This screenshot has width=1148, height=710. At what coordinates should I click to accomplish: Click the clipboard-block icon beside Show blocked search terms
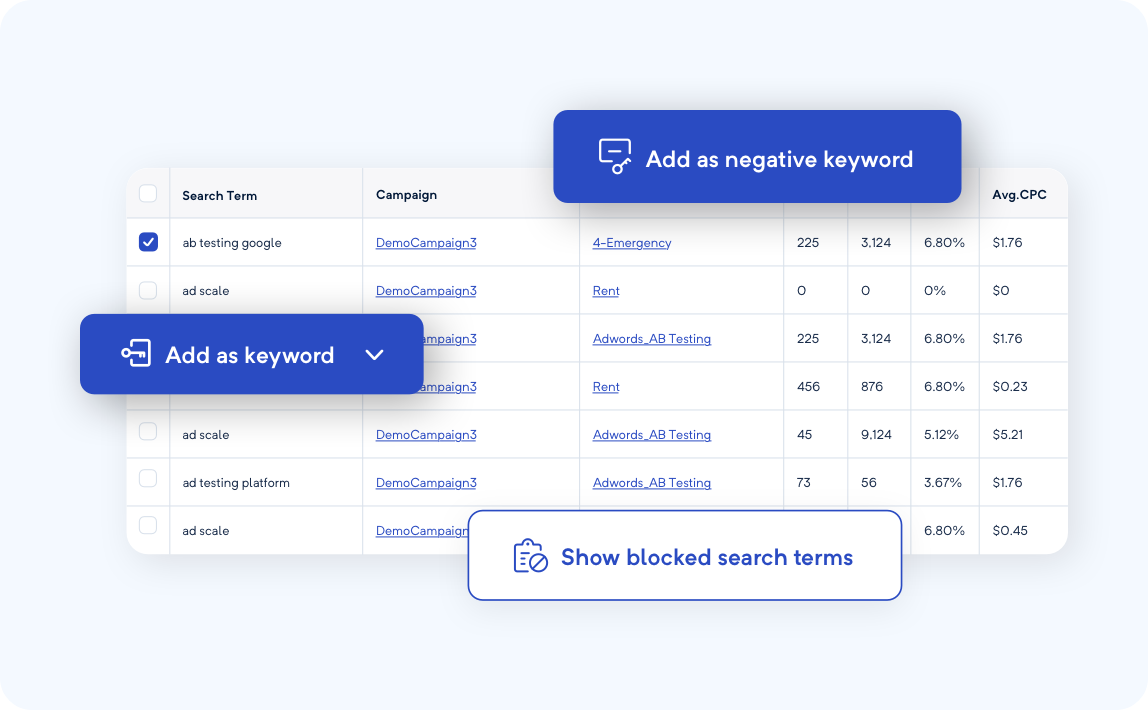coord(528,556)
